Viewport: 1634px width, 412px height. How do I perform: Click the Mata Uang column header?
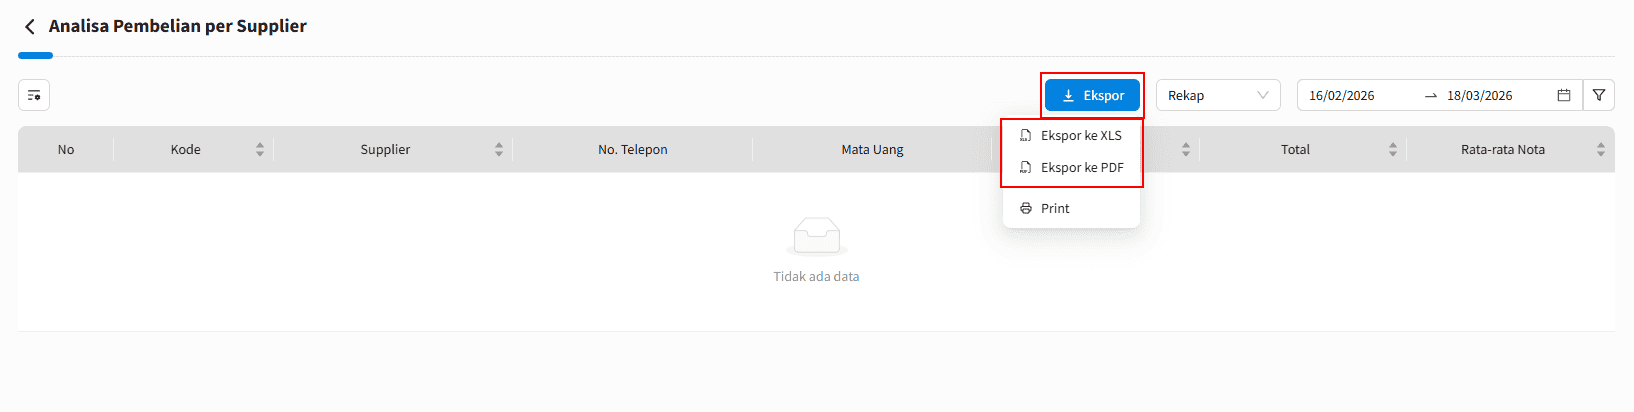click(872, 150)
